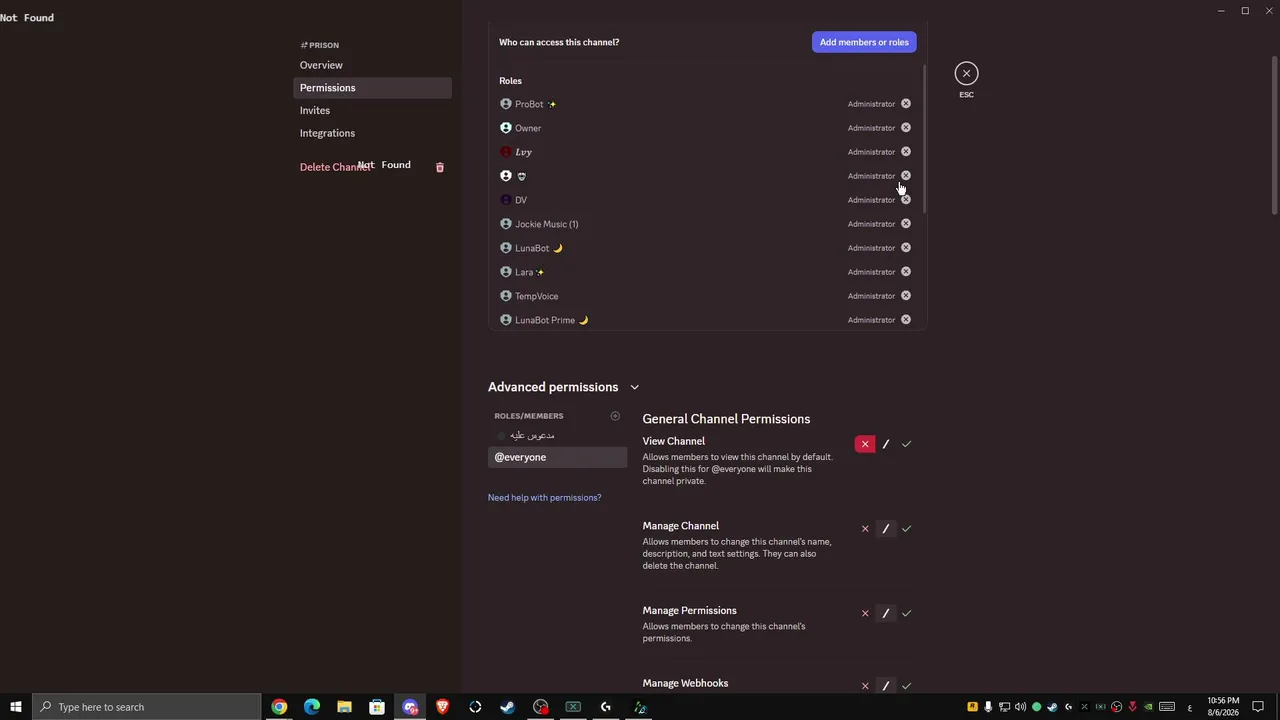The image size is (1280, 720).
Task: Allow Manage Permissions with the checkmark
Action: (906, 613)
